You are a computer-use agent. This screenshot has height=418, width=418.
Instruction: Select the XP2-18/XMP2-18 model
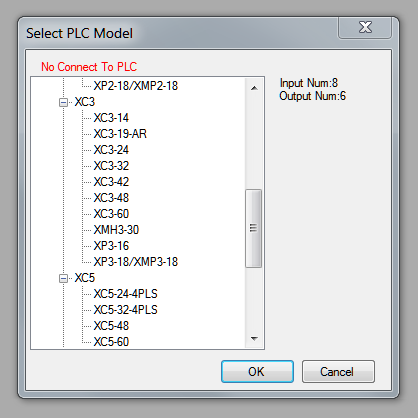point(136,86)
